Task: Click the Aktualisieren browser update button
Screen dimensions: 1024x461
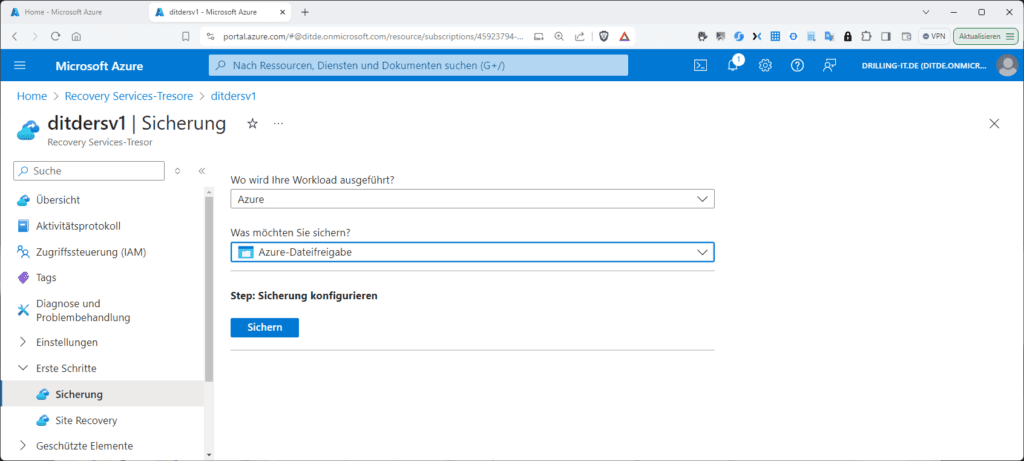Action: coord(986,37)
